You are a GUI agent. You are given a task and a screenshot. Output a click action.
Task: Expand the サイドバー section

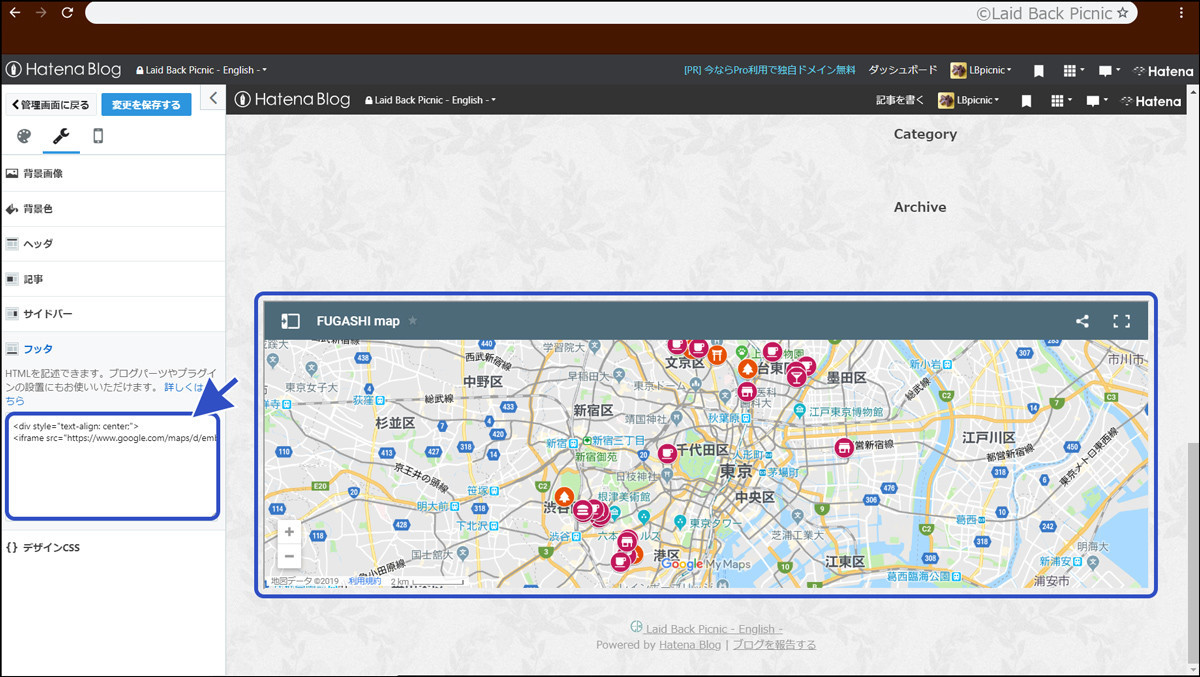tap(112, 313)
